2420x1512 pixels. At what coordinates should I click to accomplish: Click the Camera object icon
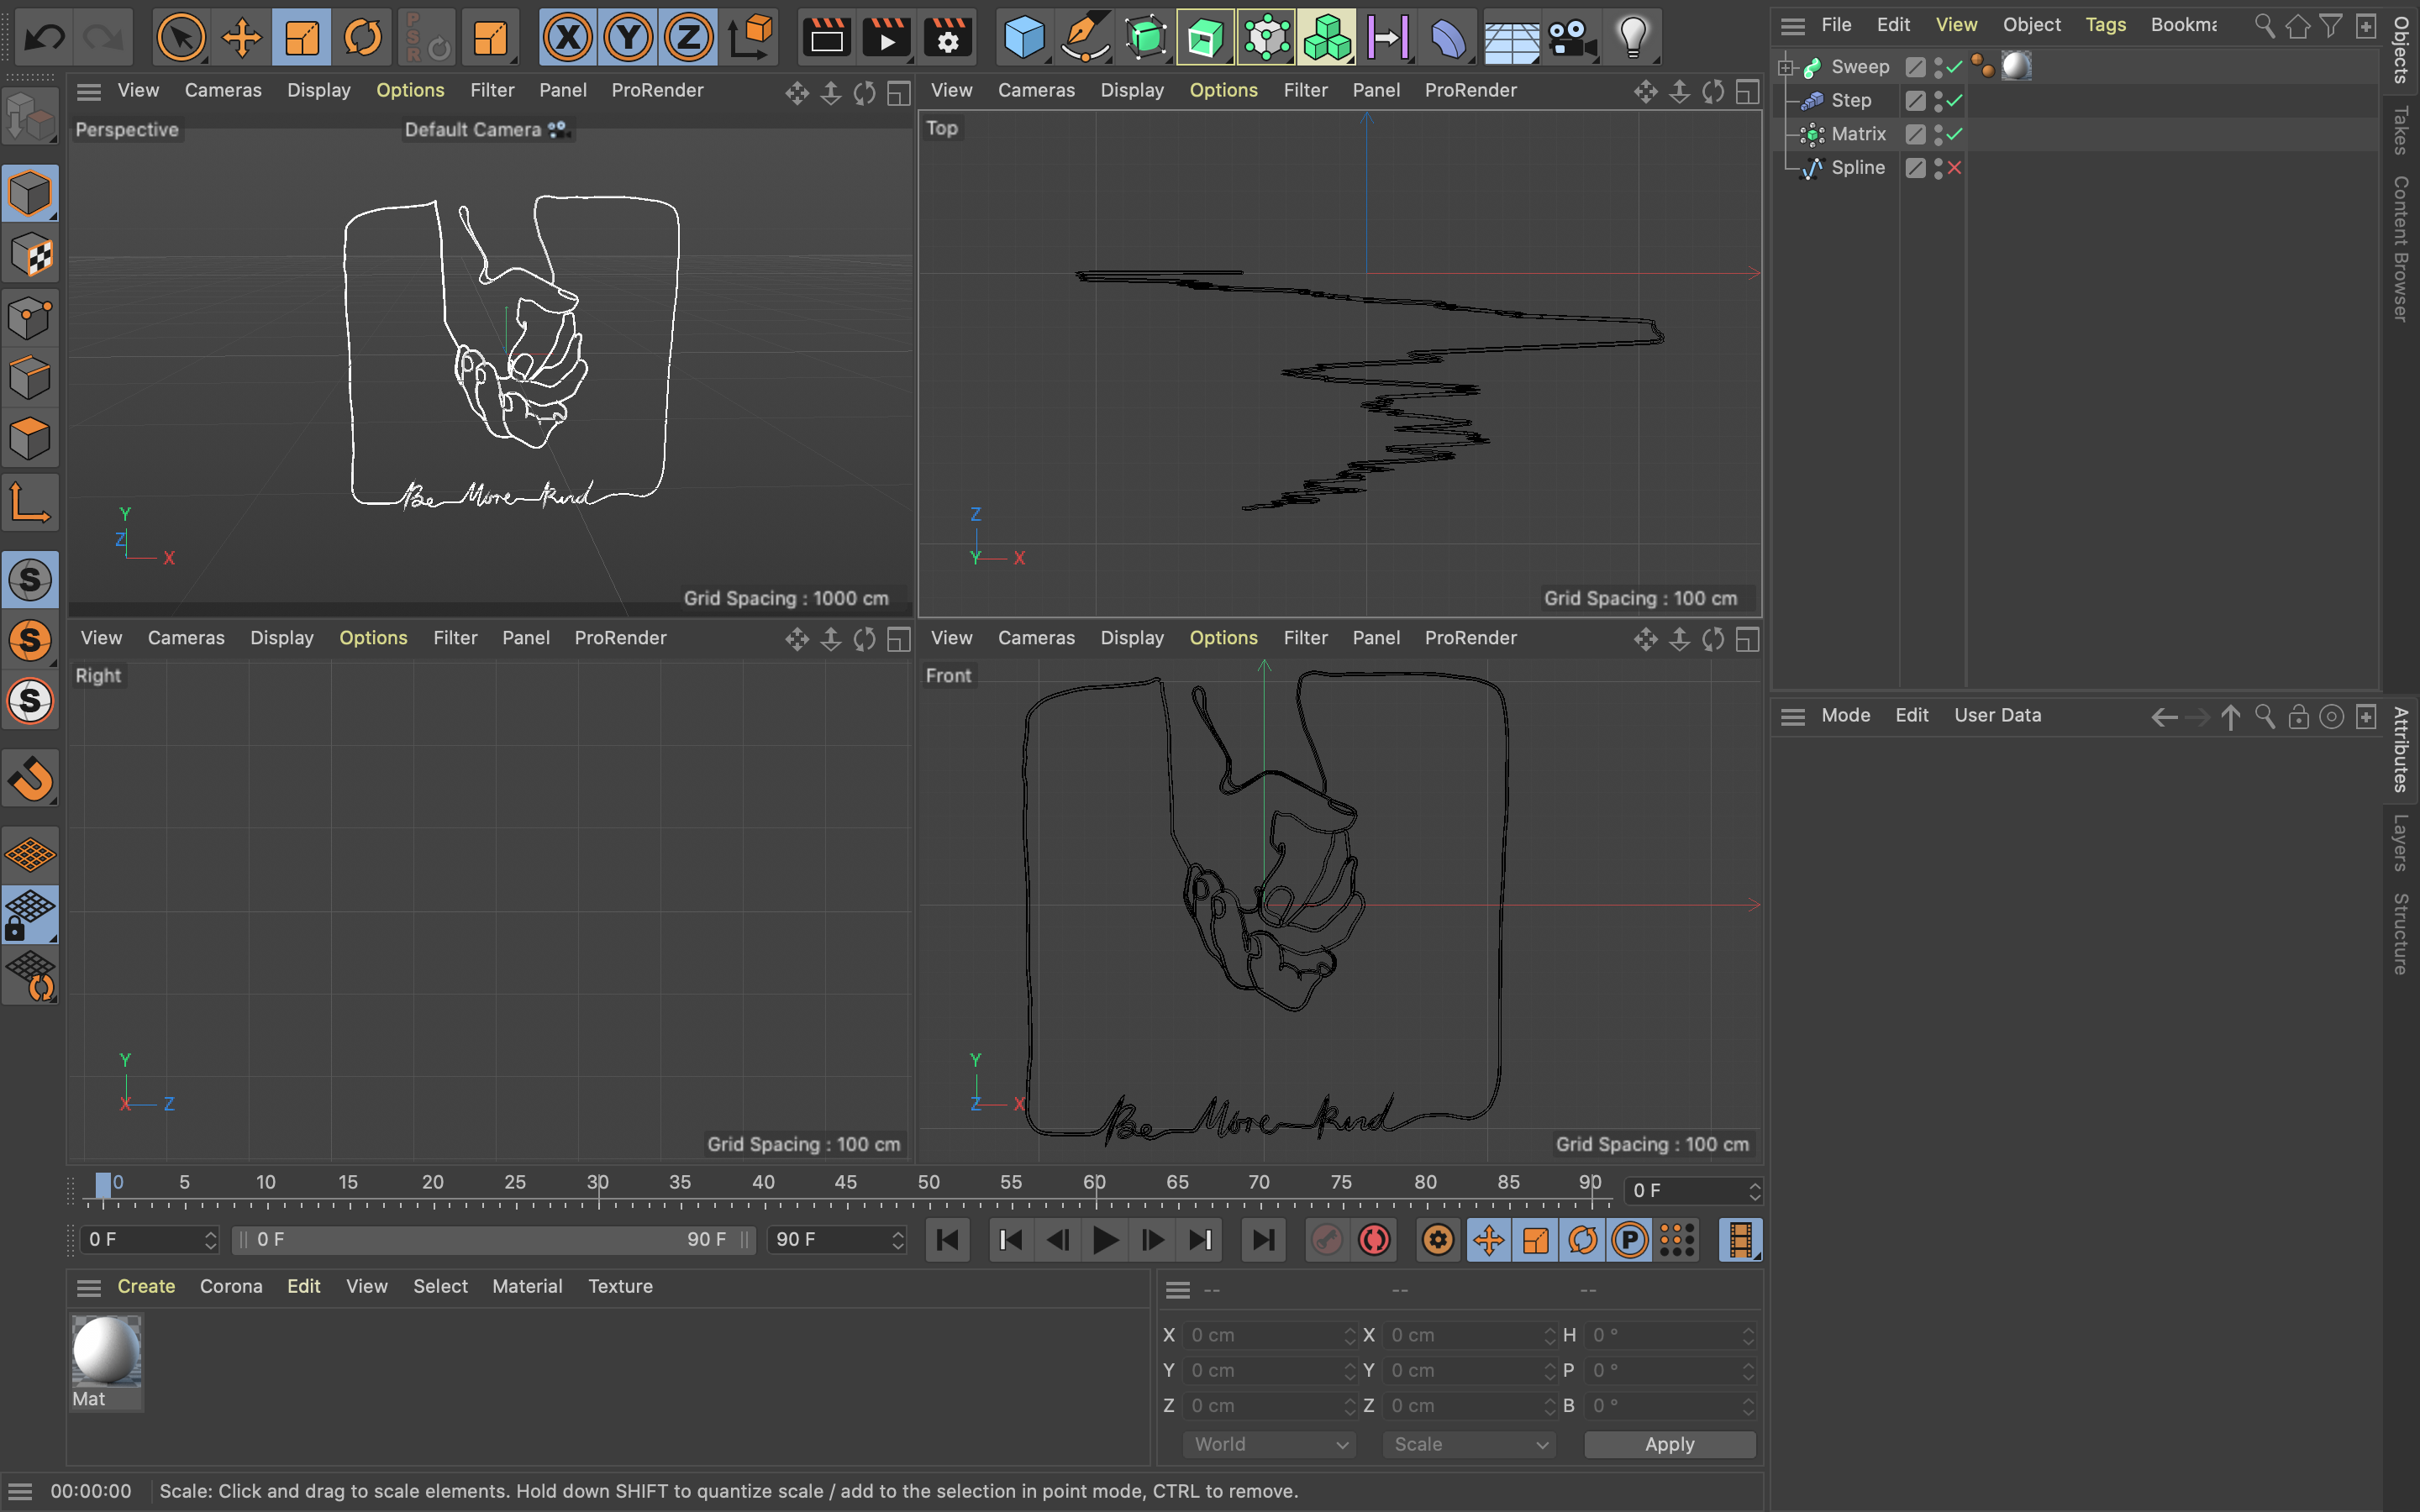(1571, 39)
